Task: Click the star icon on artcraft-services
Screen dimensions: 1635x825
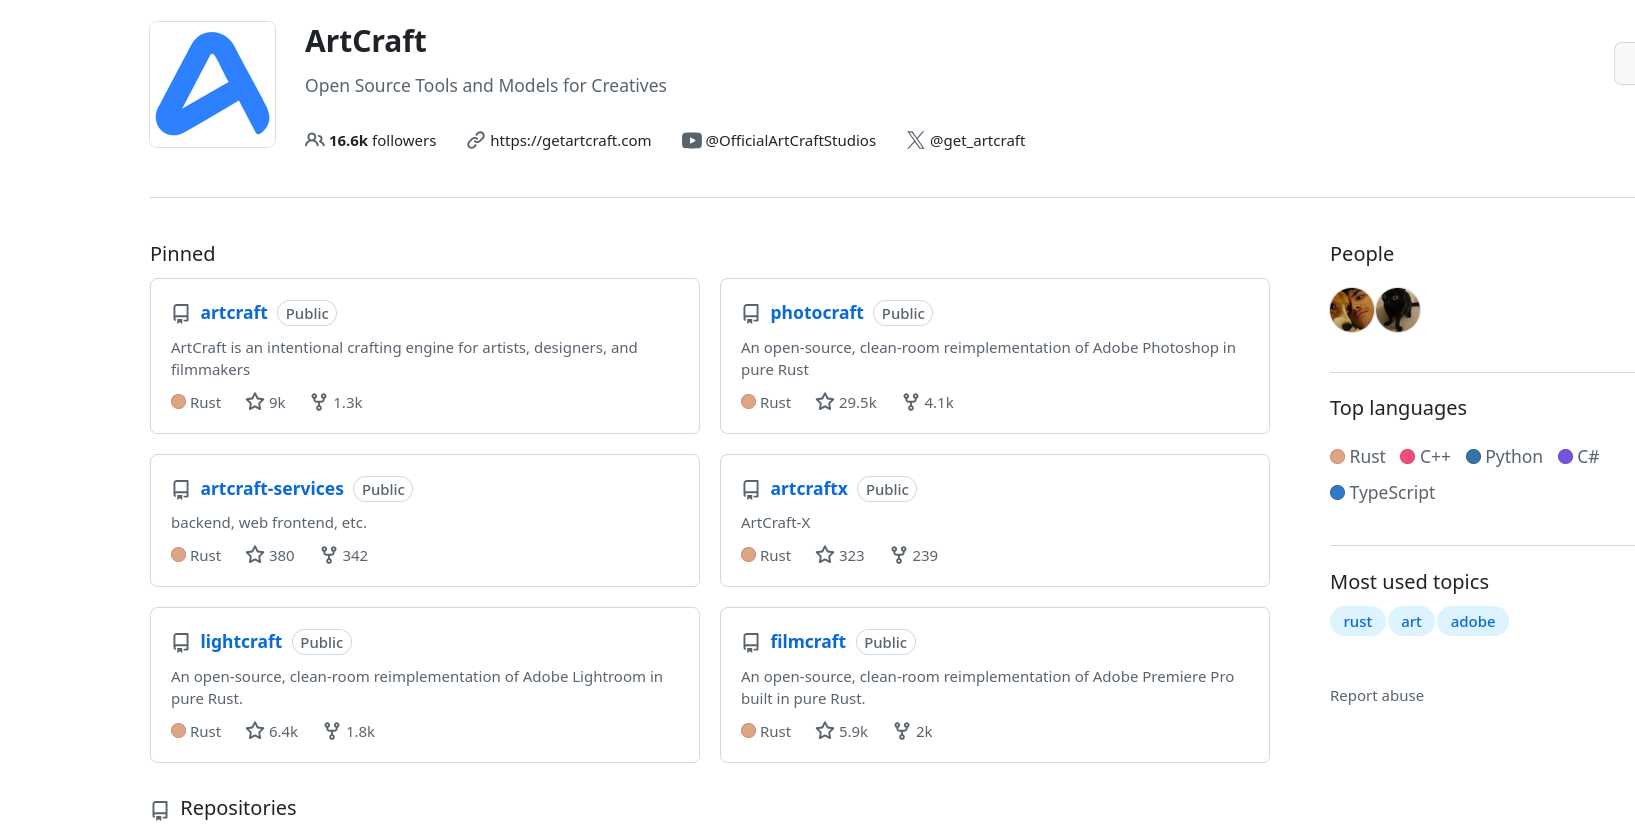Action: [x=255, y=555]
